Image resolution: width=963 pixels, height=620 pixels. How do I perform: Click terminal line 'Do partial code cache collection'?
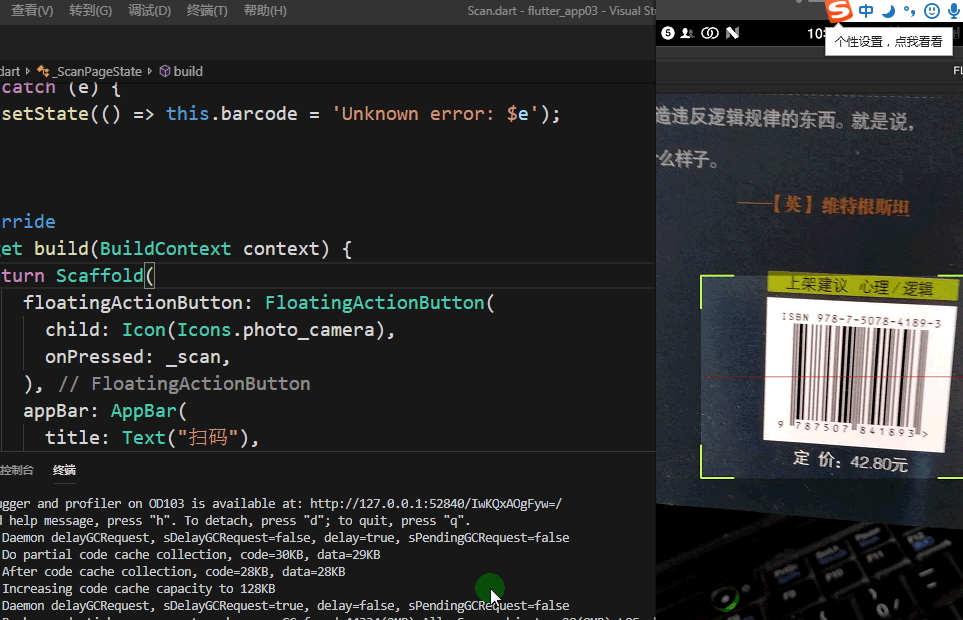pos(191,555)
